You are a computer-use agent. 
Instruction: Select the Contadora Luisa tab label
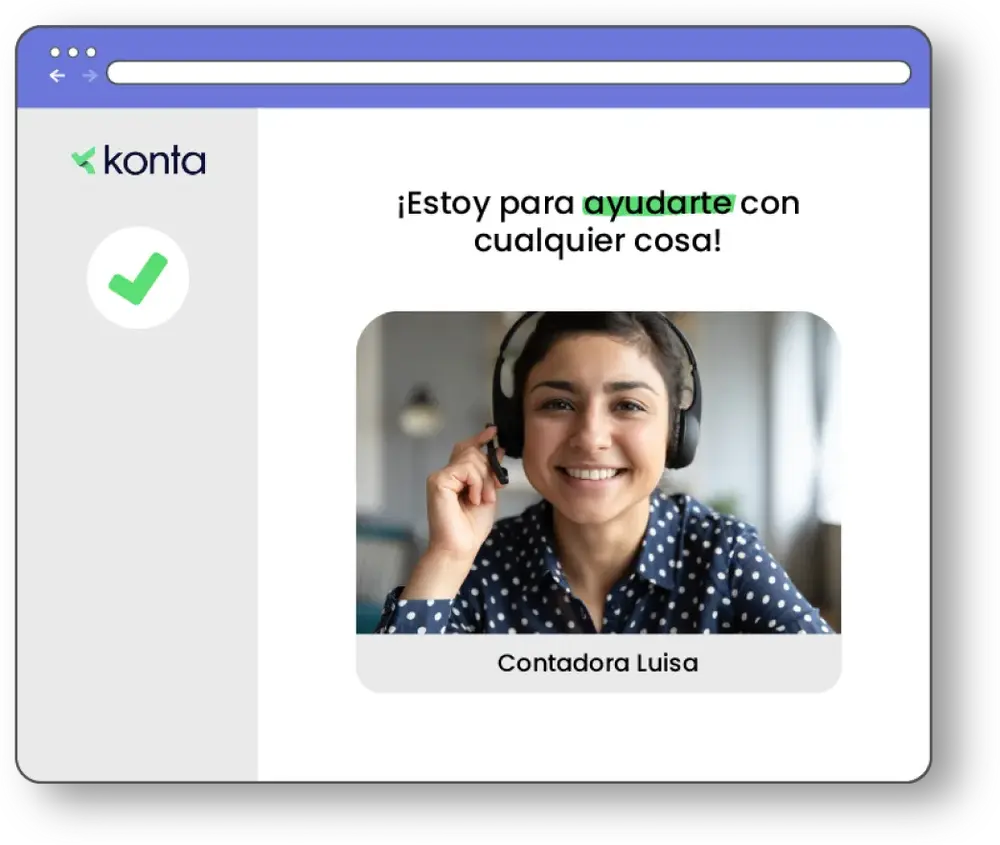(x=598, y=662)
